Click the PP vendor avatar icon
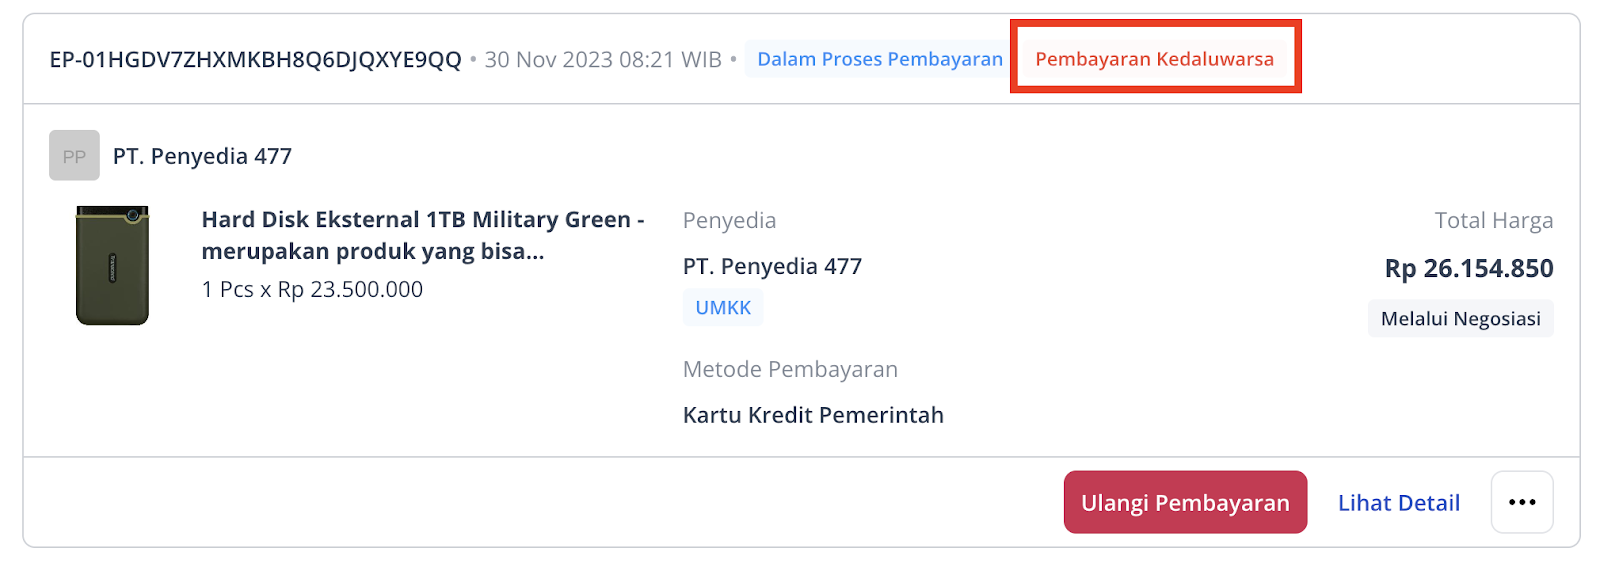This screenshot has width=1600, height=567. (74, 155)
